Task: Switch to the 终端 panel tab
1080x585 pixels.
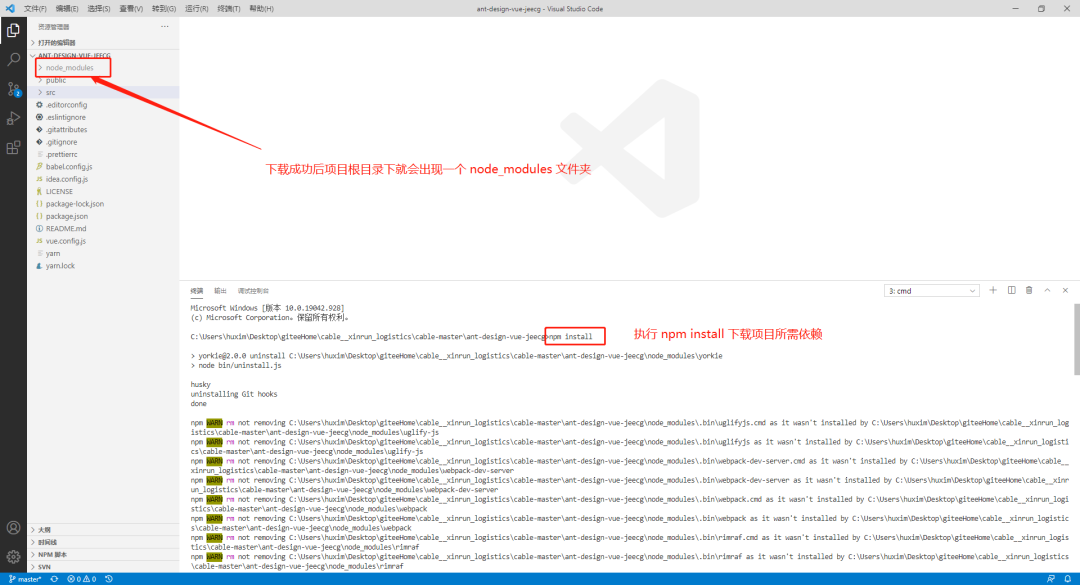Action: 197,291
